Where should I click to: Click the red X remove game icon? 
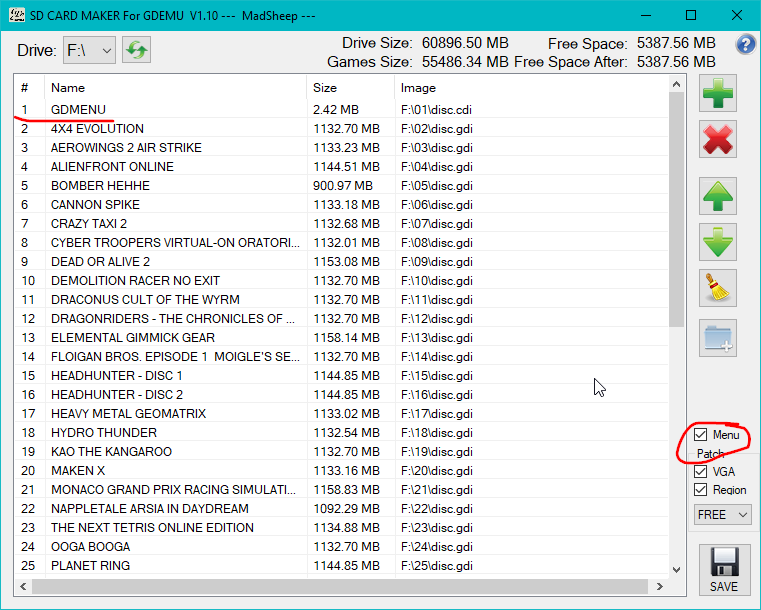(718, 139)
